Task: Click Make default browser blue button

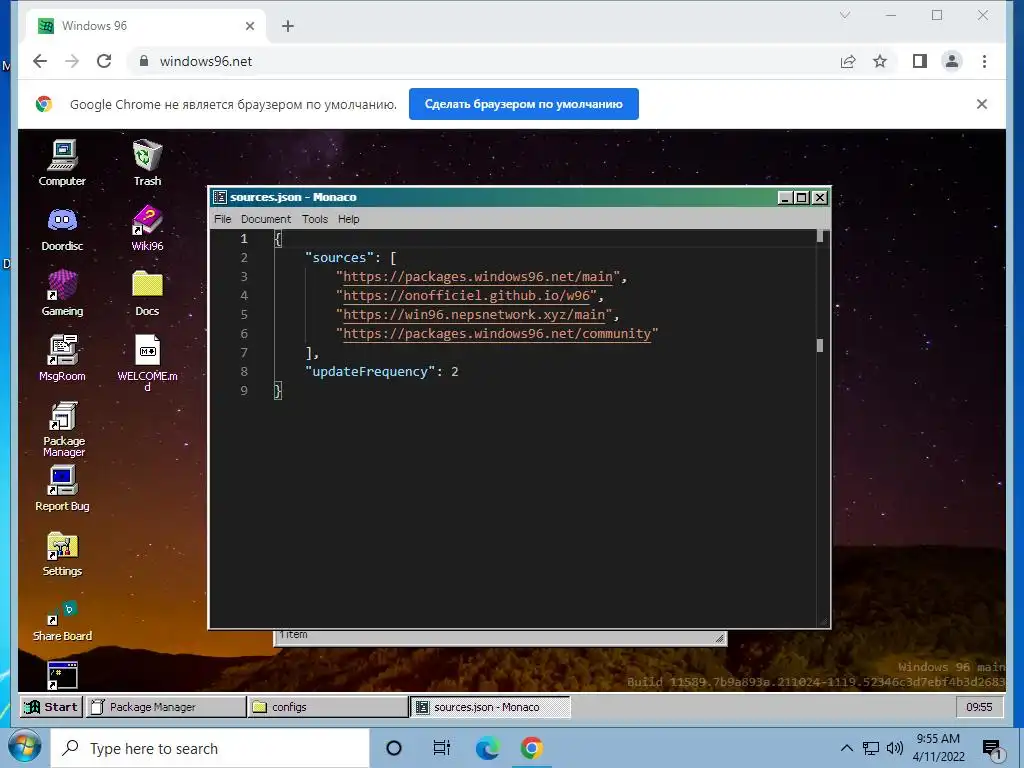Action: [524, 104]
